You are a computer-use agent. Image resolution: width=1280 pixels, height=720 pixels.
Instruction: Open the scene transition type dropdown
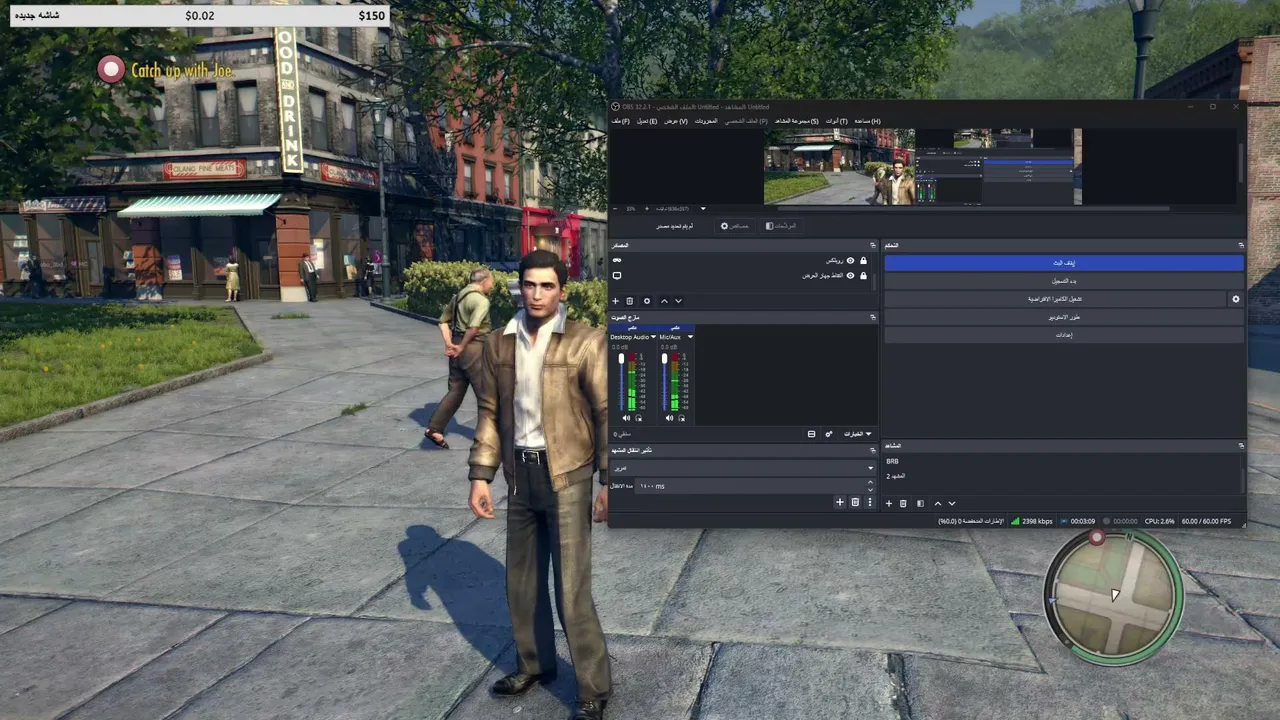[x=743, y=467]
